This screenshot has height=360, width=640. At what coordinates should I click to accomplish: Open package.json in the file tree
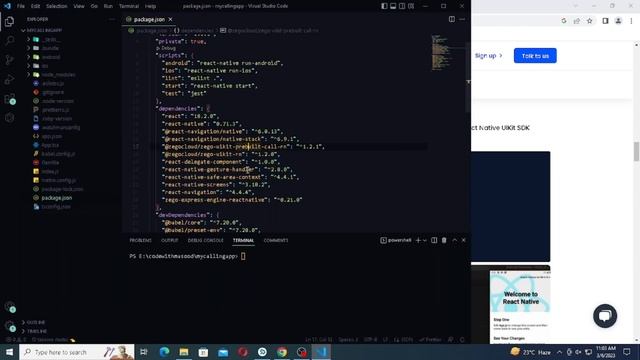click(57, 198)
